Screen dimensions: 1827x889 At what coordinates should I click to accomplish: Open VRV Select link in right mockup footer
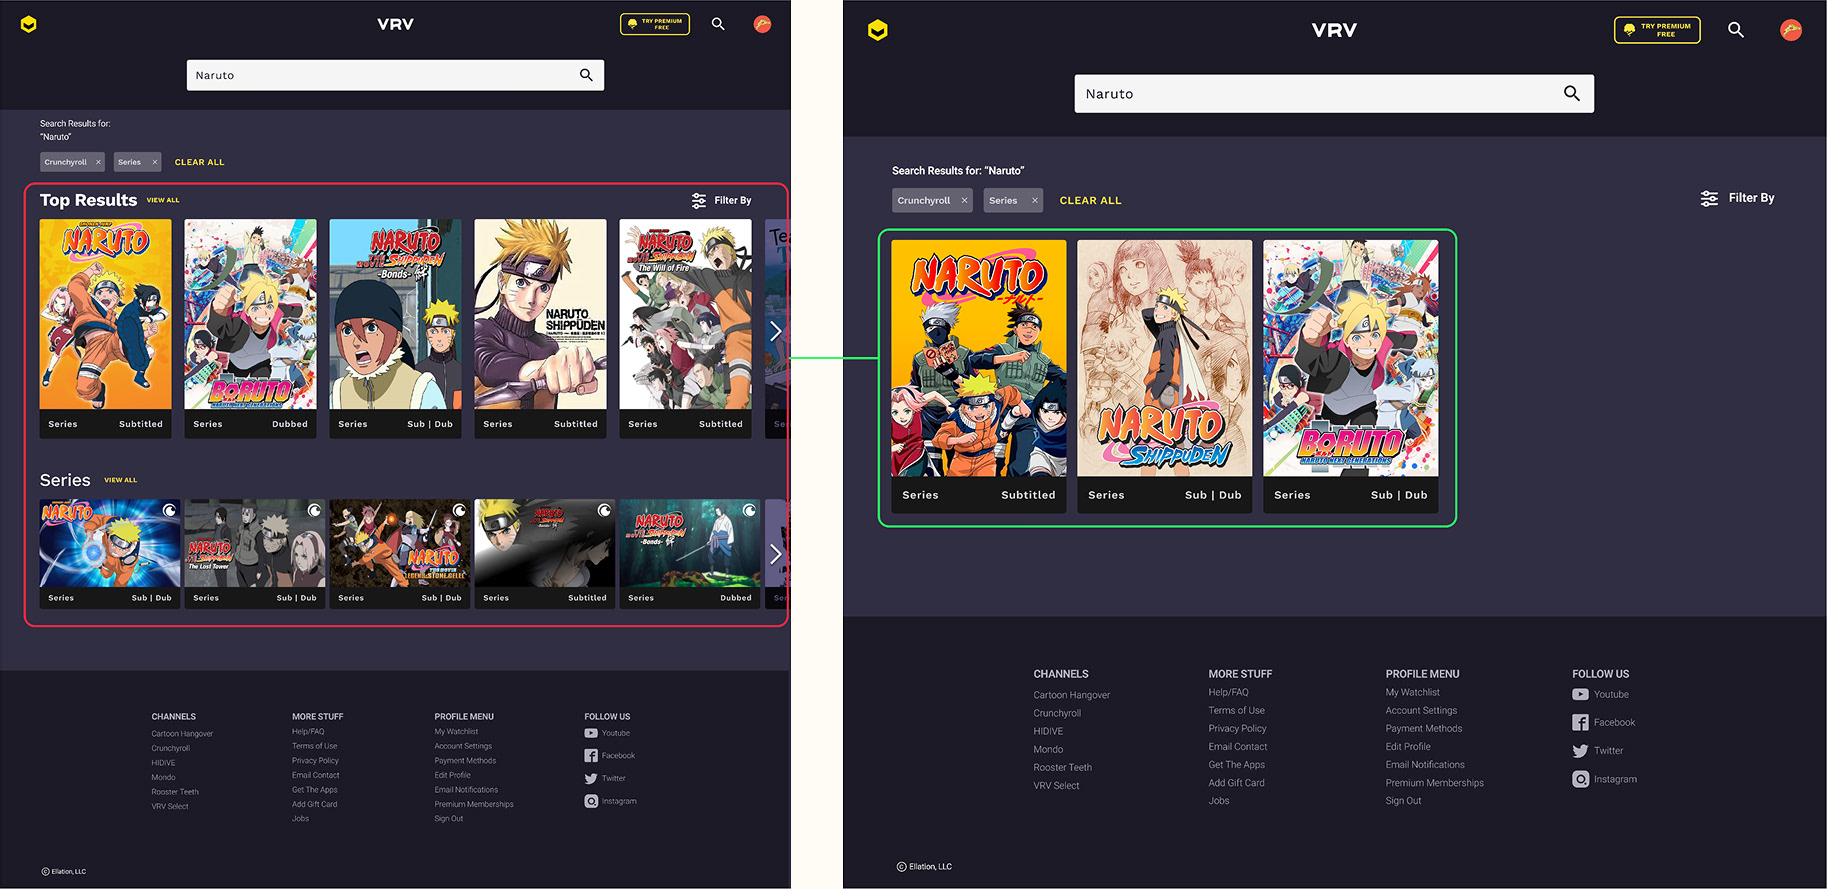(x=1056, y=786)
